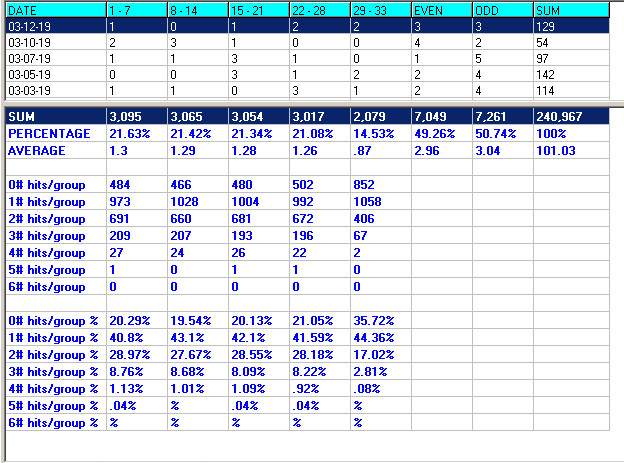Click the 3# hits/group % row label
The image size is (624, 463).
53,372
